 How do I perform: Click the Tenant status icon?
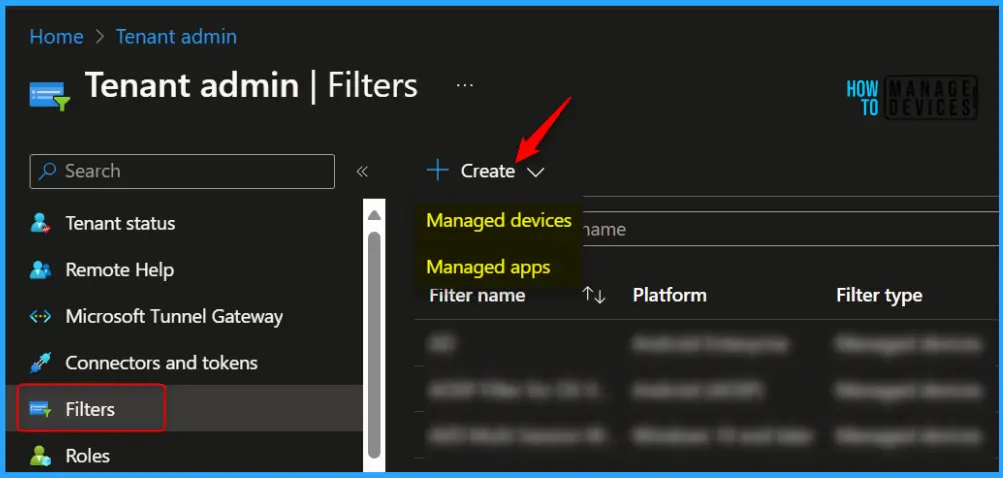tap(40, 224)
